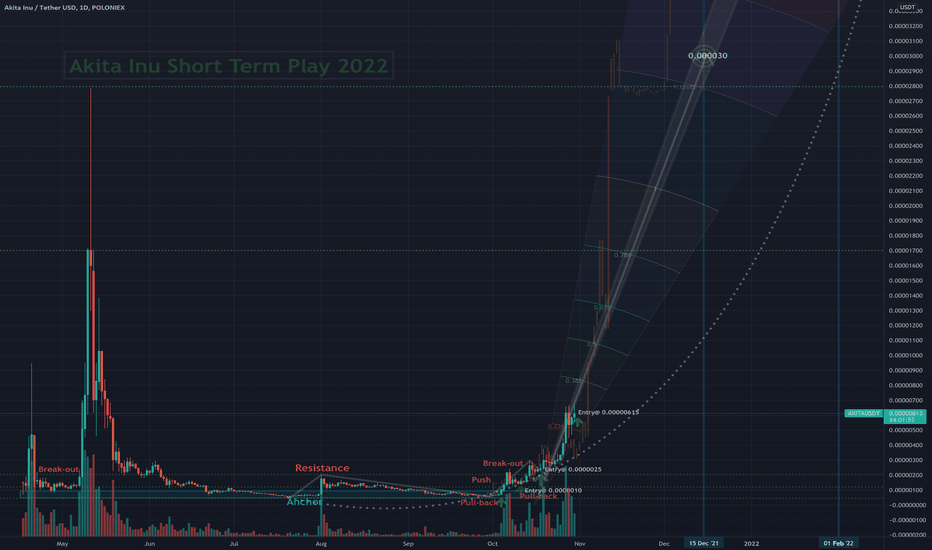Image resolution: width=932 pixels, height=550 pixels.
Task: Select the 'Break-out' label near the October candles
Action: tap(503, 463)
